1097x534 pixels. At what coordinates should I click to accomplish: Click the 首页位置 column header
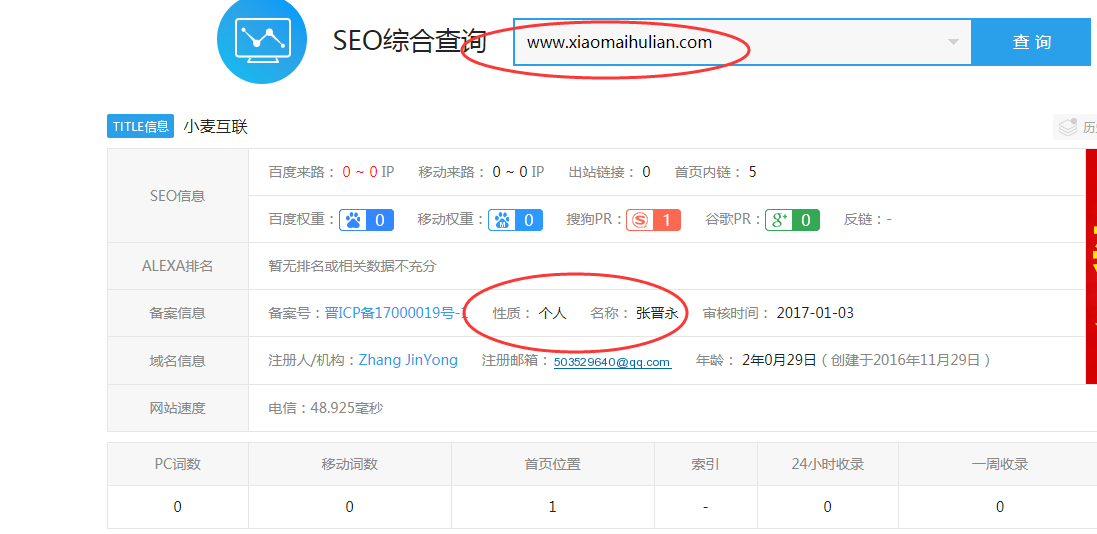[x=553, y=464]
